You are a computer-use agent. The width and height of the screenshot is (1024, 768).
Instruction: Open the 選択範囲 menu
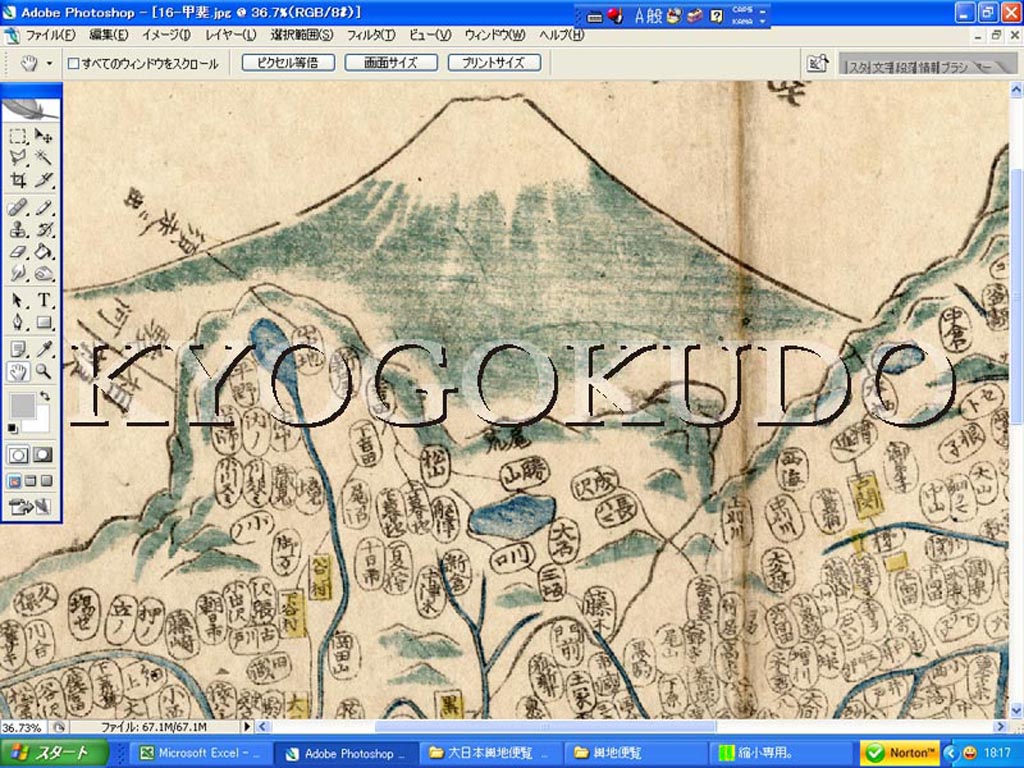302,35
